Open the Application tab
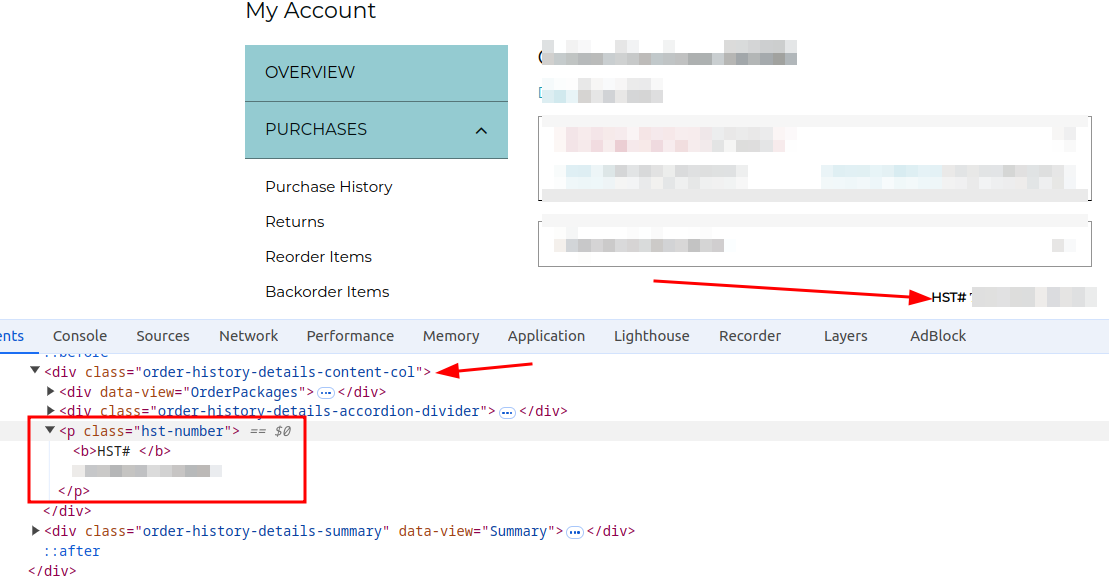Image resolution: width=1109 pixels, height=584 pixels. coord(546,336)
